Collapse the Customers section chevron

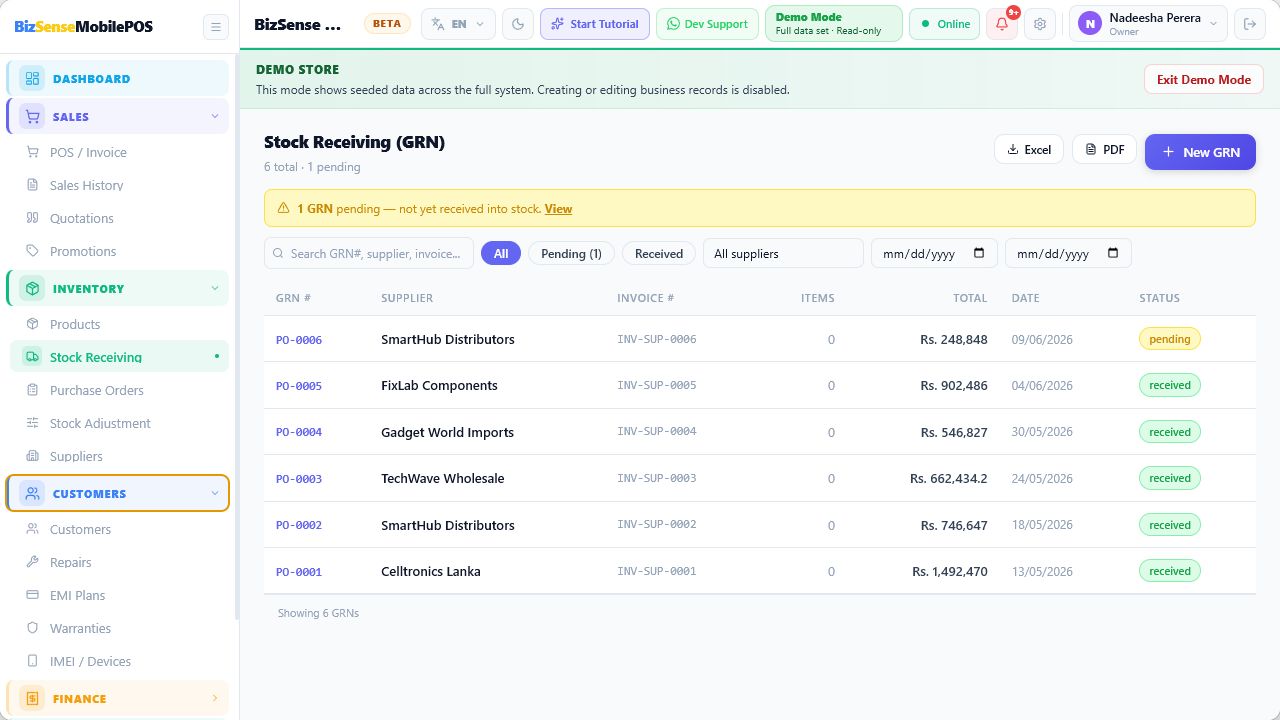coord(214,494)
